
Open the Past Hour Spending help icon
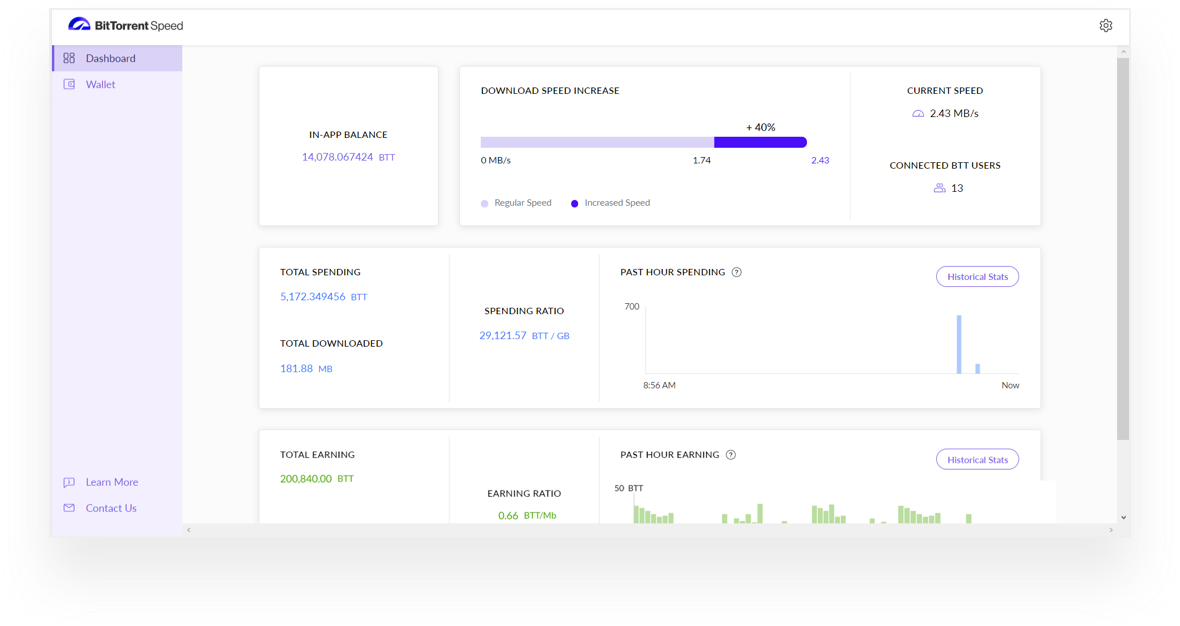coord(737,271)
